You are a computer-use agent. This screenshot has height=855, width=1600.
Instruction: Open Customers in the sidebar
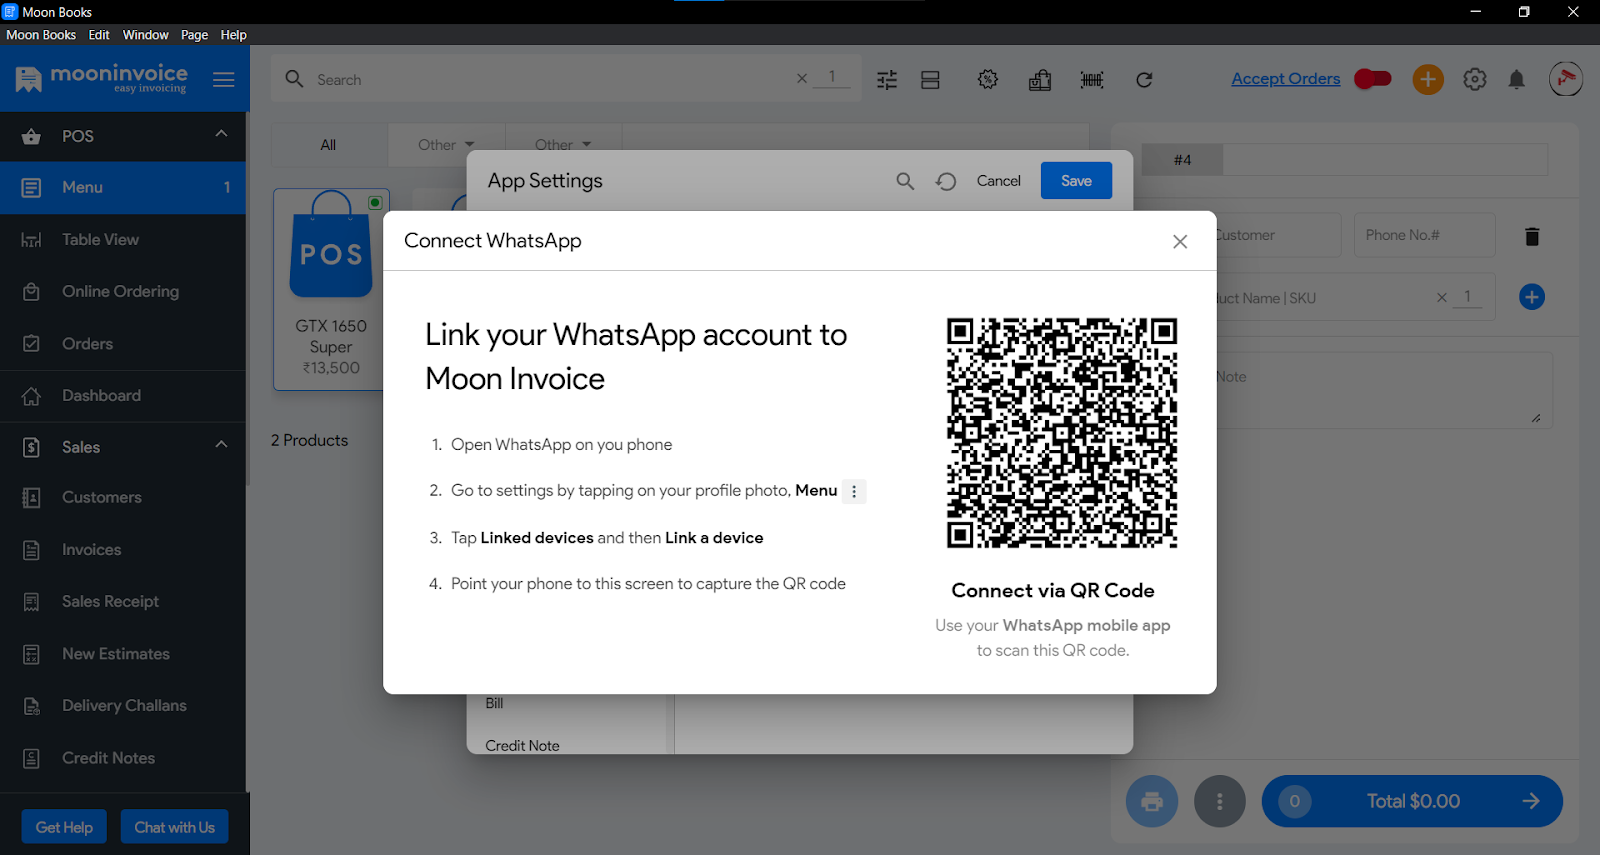pyautogui.click(x=123, y=497)
